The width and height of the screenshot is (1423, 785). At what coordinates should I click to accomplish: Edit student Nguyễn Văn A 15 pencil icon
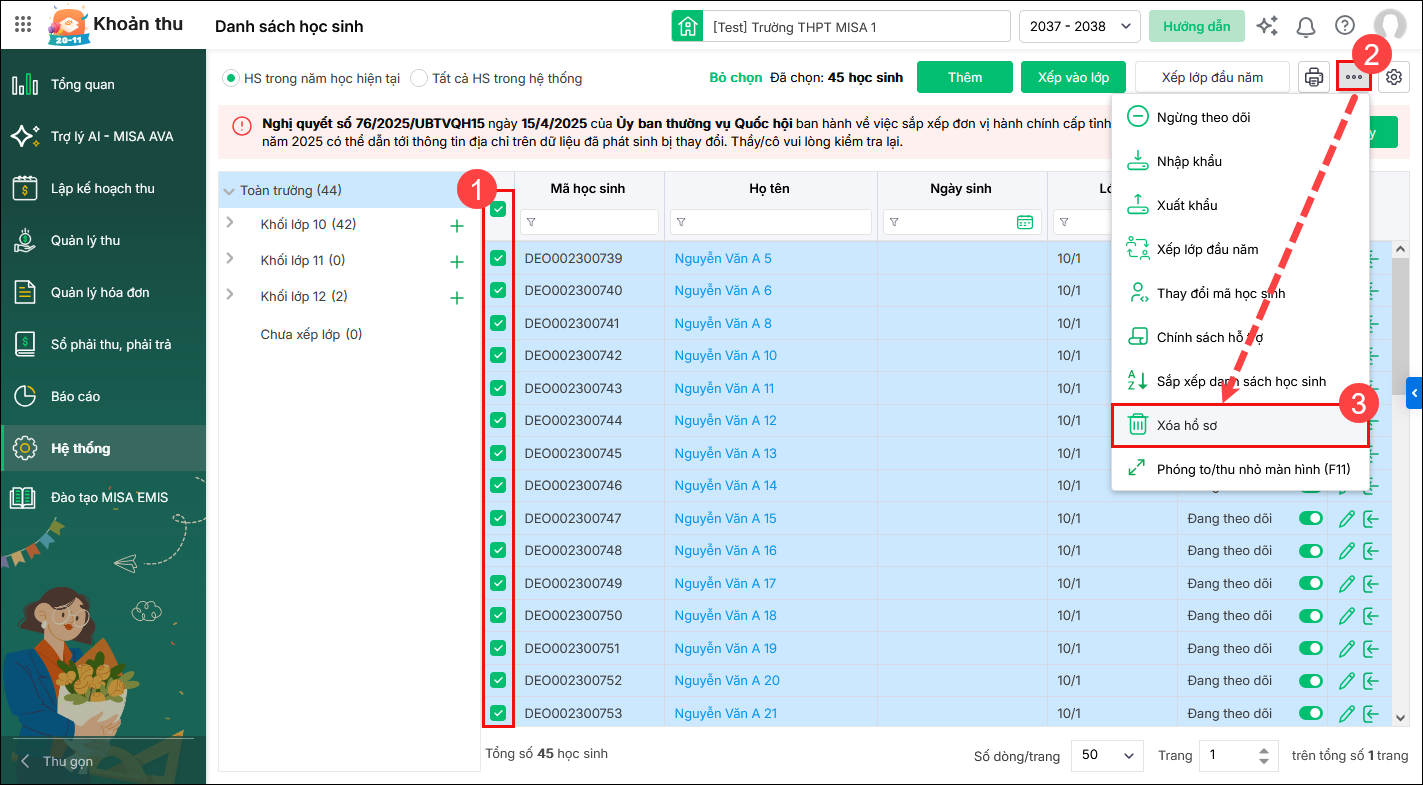pyautogui.click(x=1346, y=518)
